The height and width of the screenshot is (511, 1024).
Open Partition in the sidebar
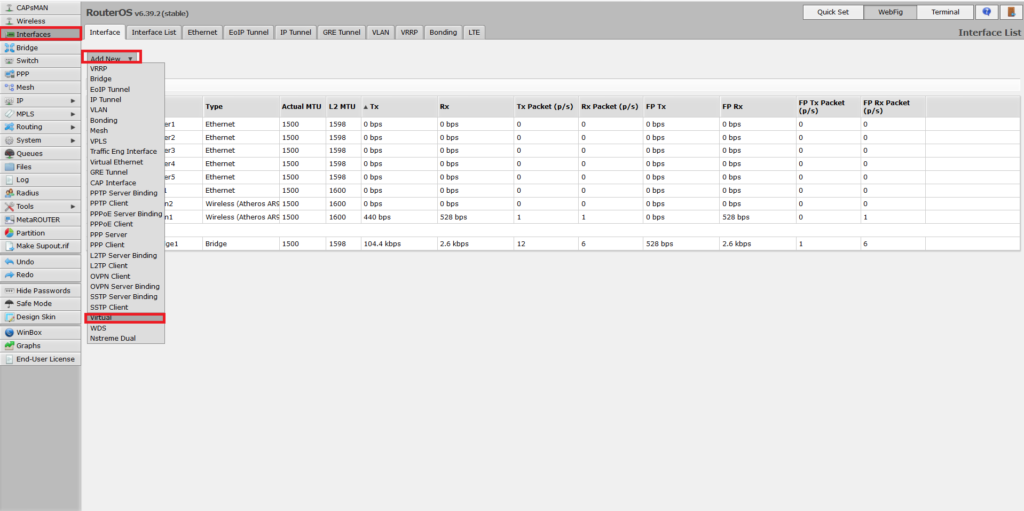pyautogui.click(x=40, y=233)
